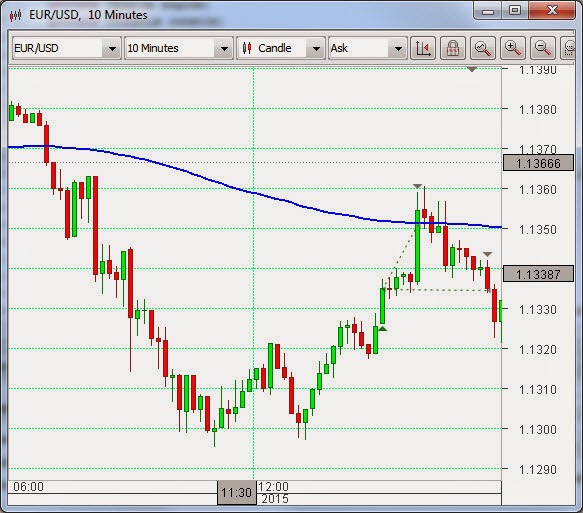Click the gray triangle marker at the chart top
This screenshot has height=513, width=583.
pyautogui.click(x=472, y=69)
